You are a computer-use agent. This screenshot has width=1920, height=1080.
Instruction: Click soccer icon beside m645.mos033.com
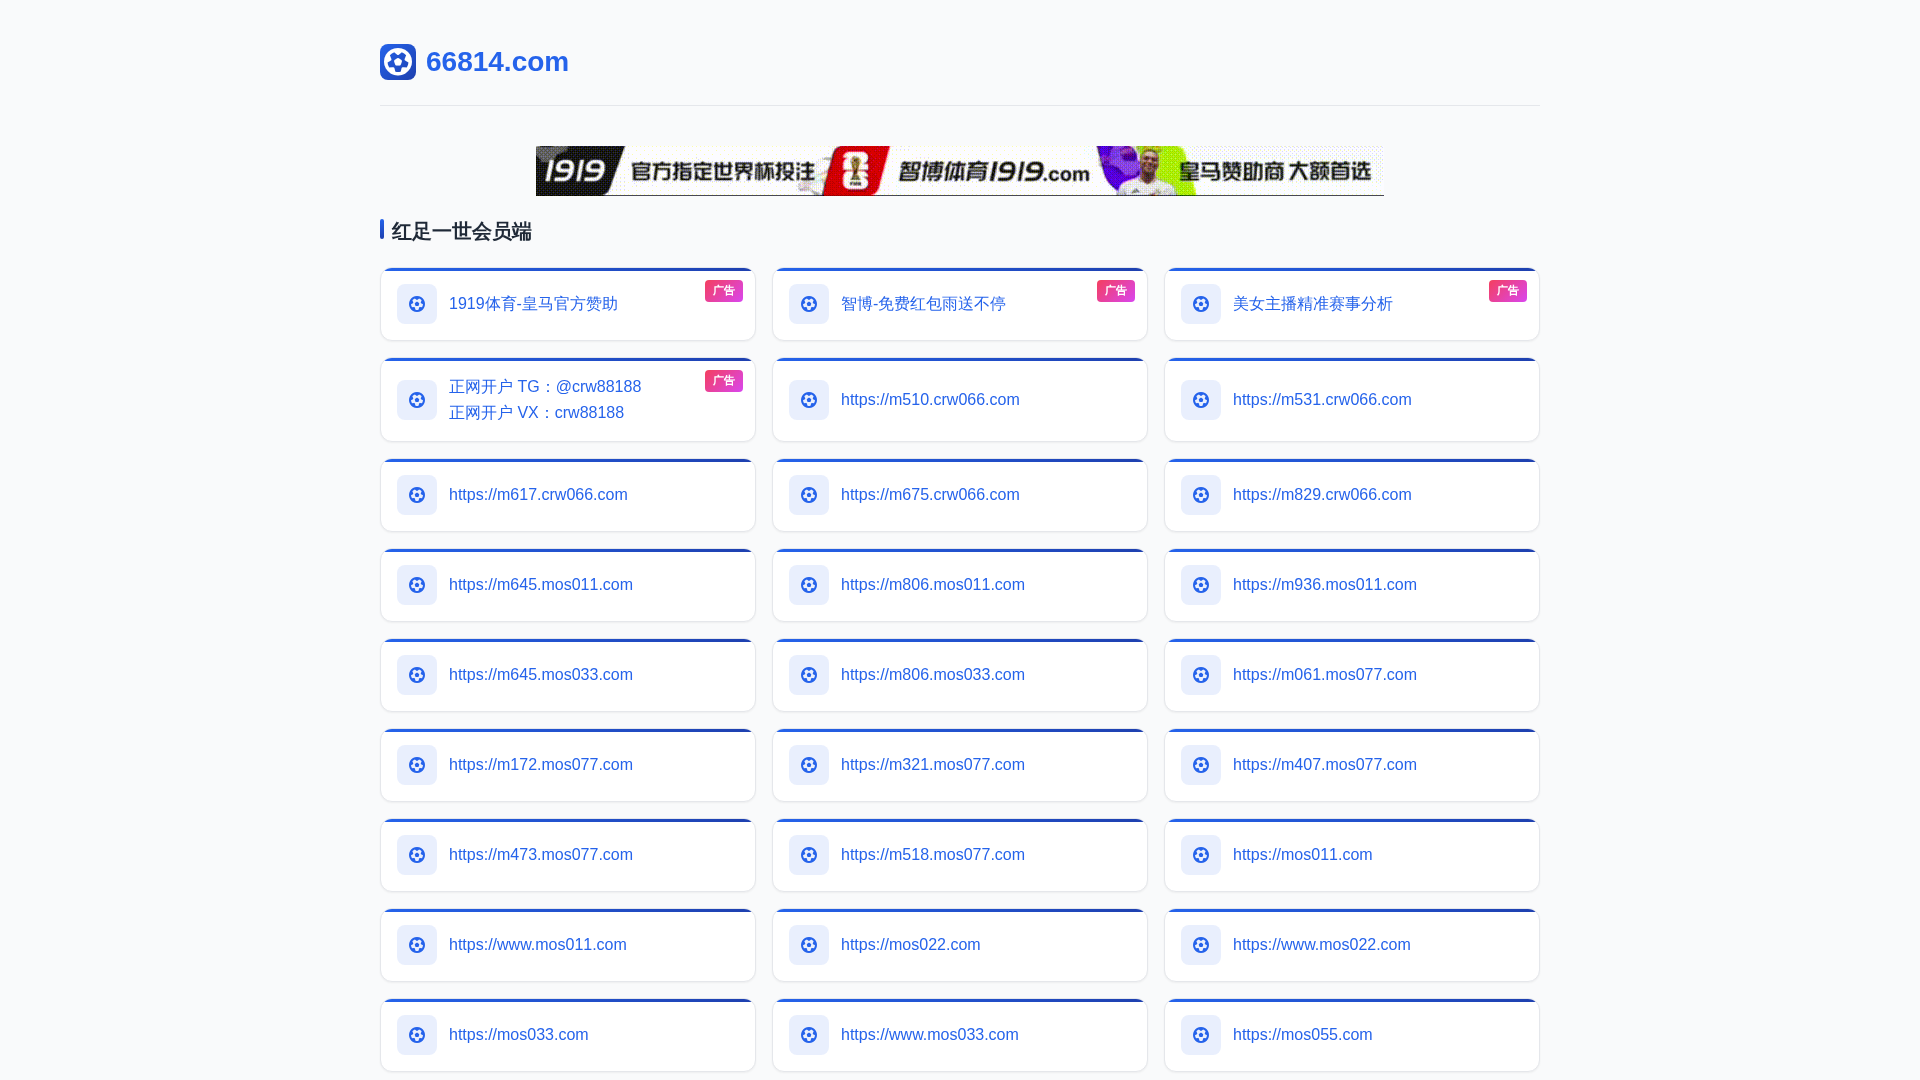[417, 675]
